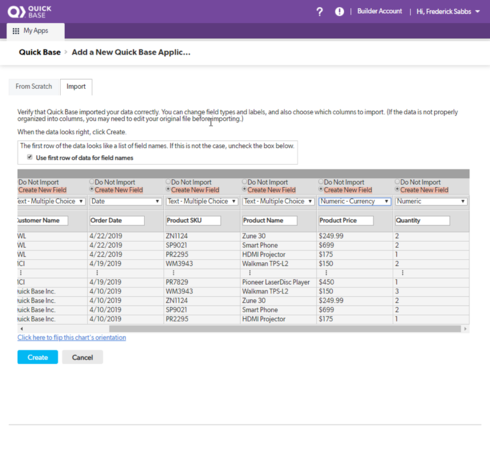Click the table's horizontal scrollbar thumb
490x474 pixels.
285,329
